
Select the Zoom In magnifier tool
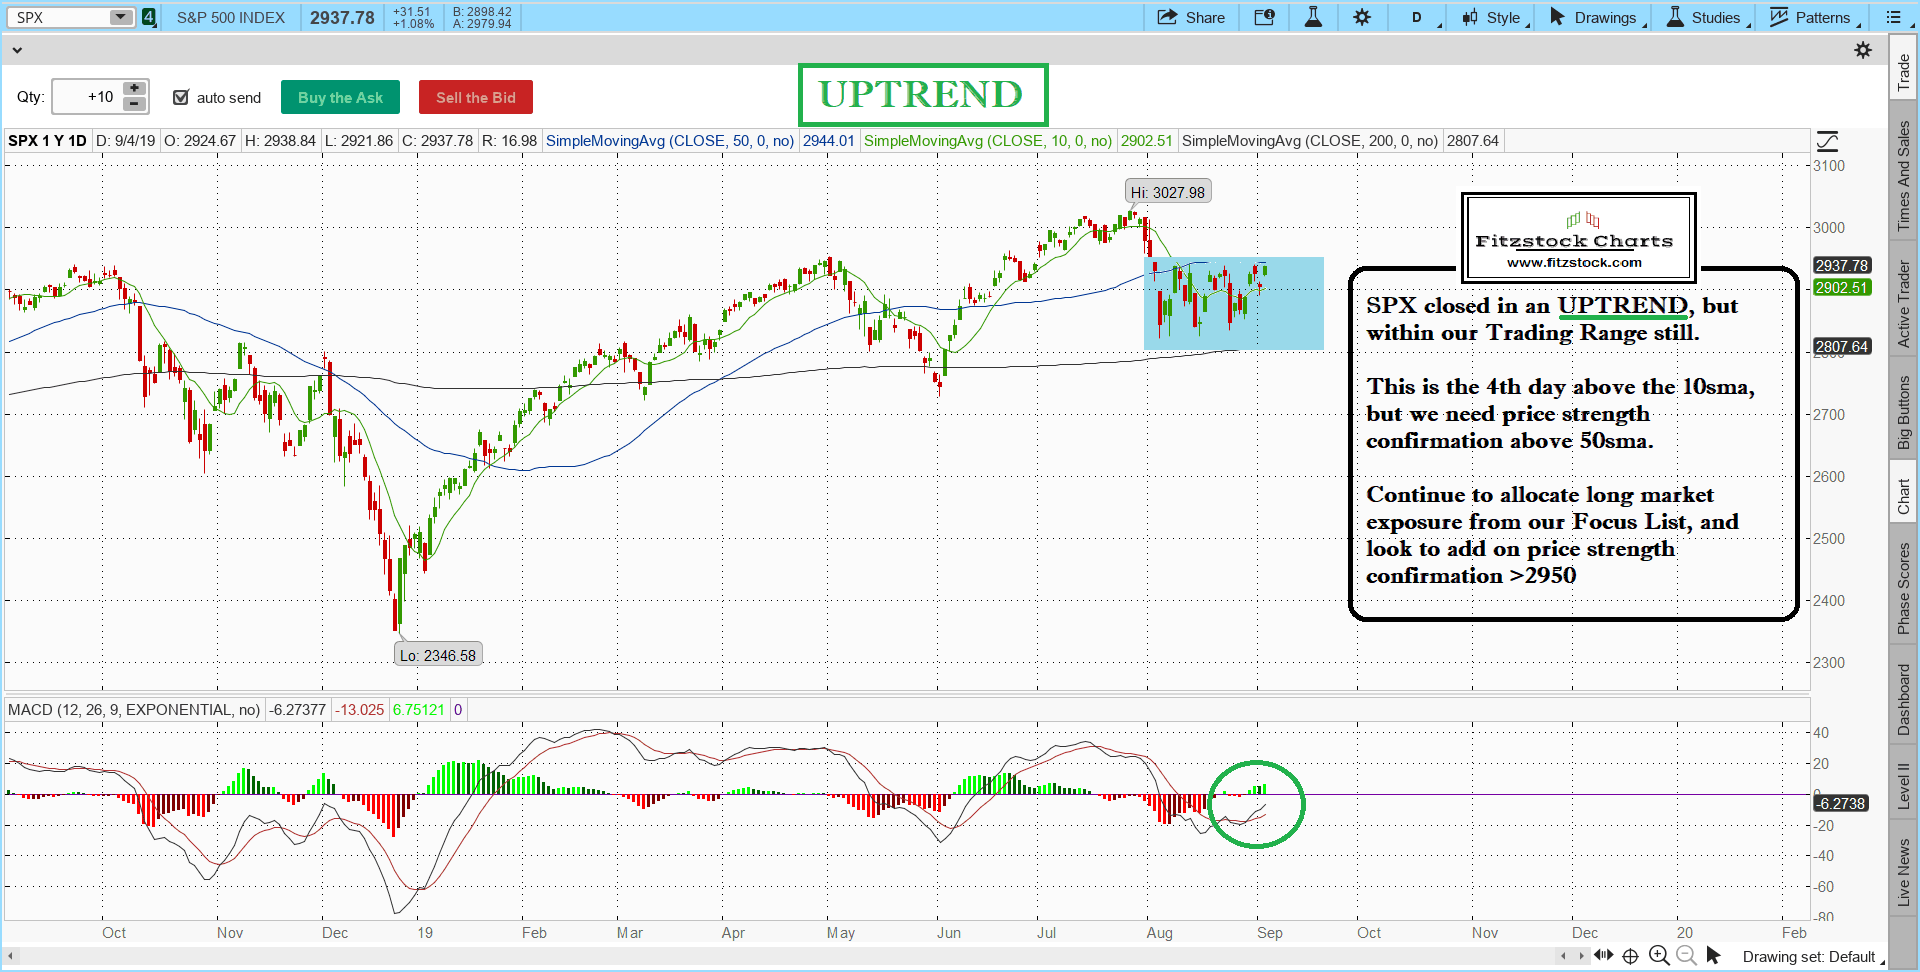coord(1658,956)
